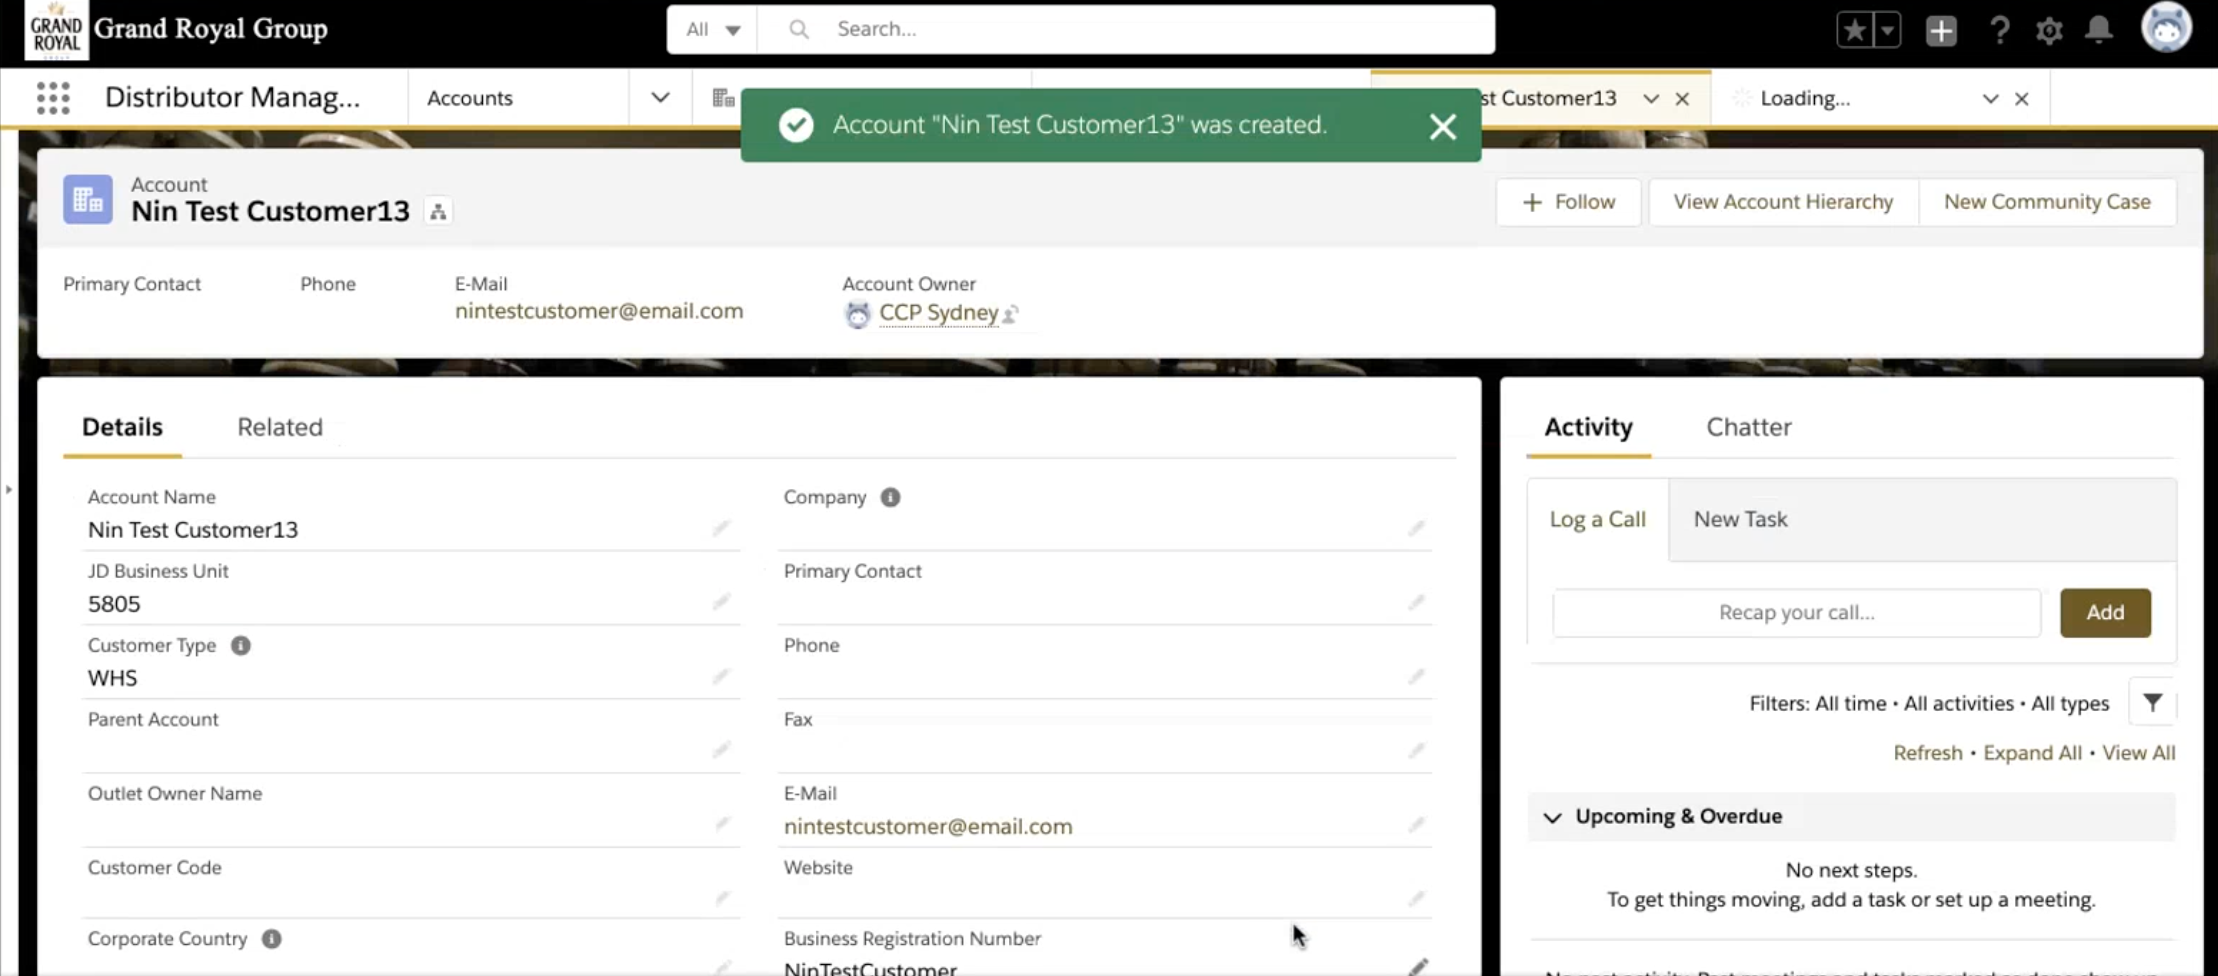Show Company field info tooltip
This screenshot has height=976, width=2218.
pos(890,497)
